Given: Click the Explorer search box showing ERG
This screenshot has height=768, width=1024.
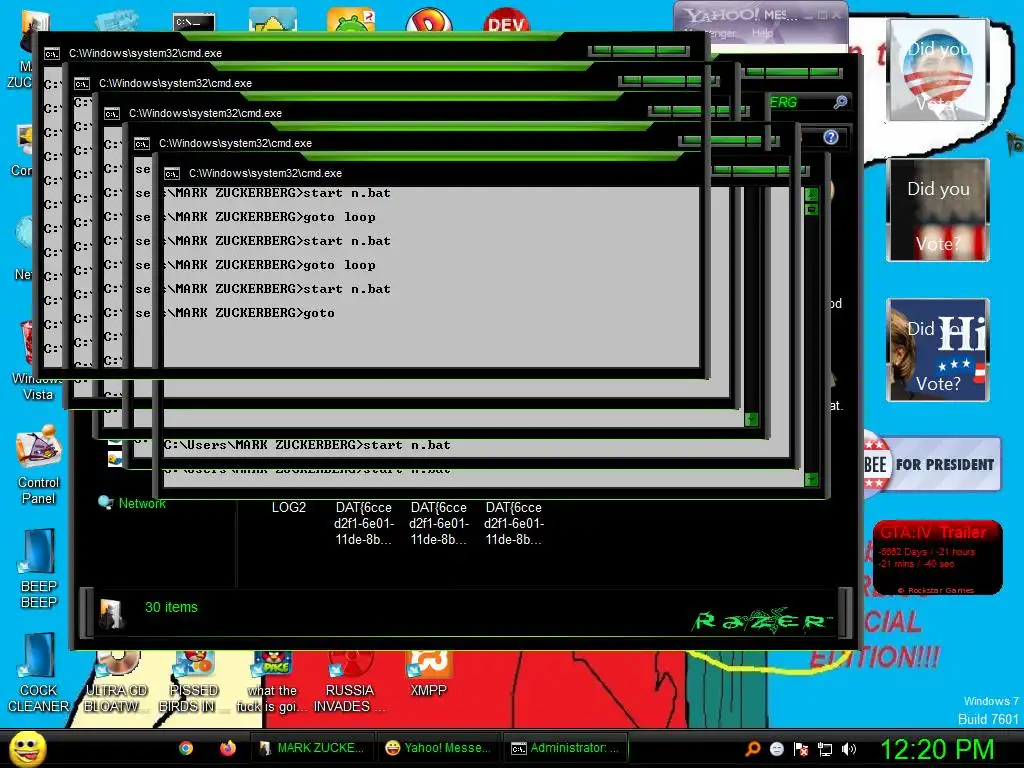Looking at the screenshot, I should 808,103.
